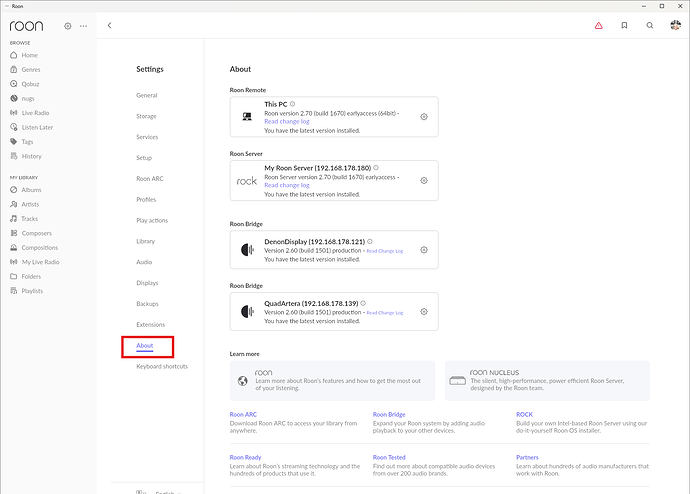This screenshot has width=690, height=494.
Task: Switch to Audio settings tab
Action: tap(144, 262)
